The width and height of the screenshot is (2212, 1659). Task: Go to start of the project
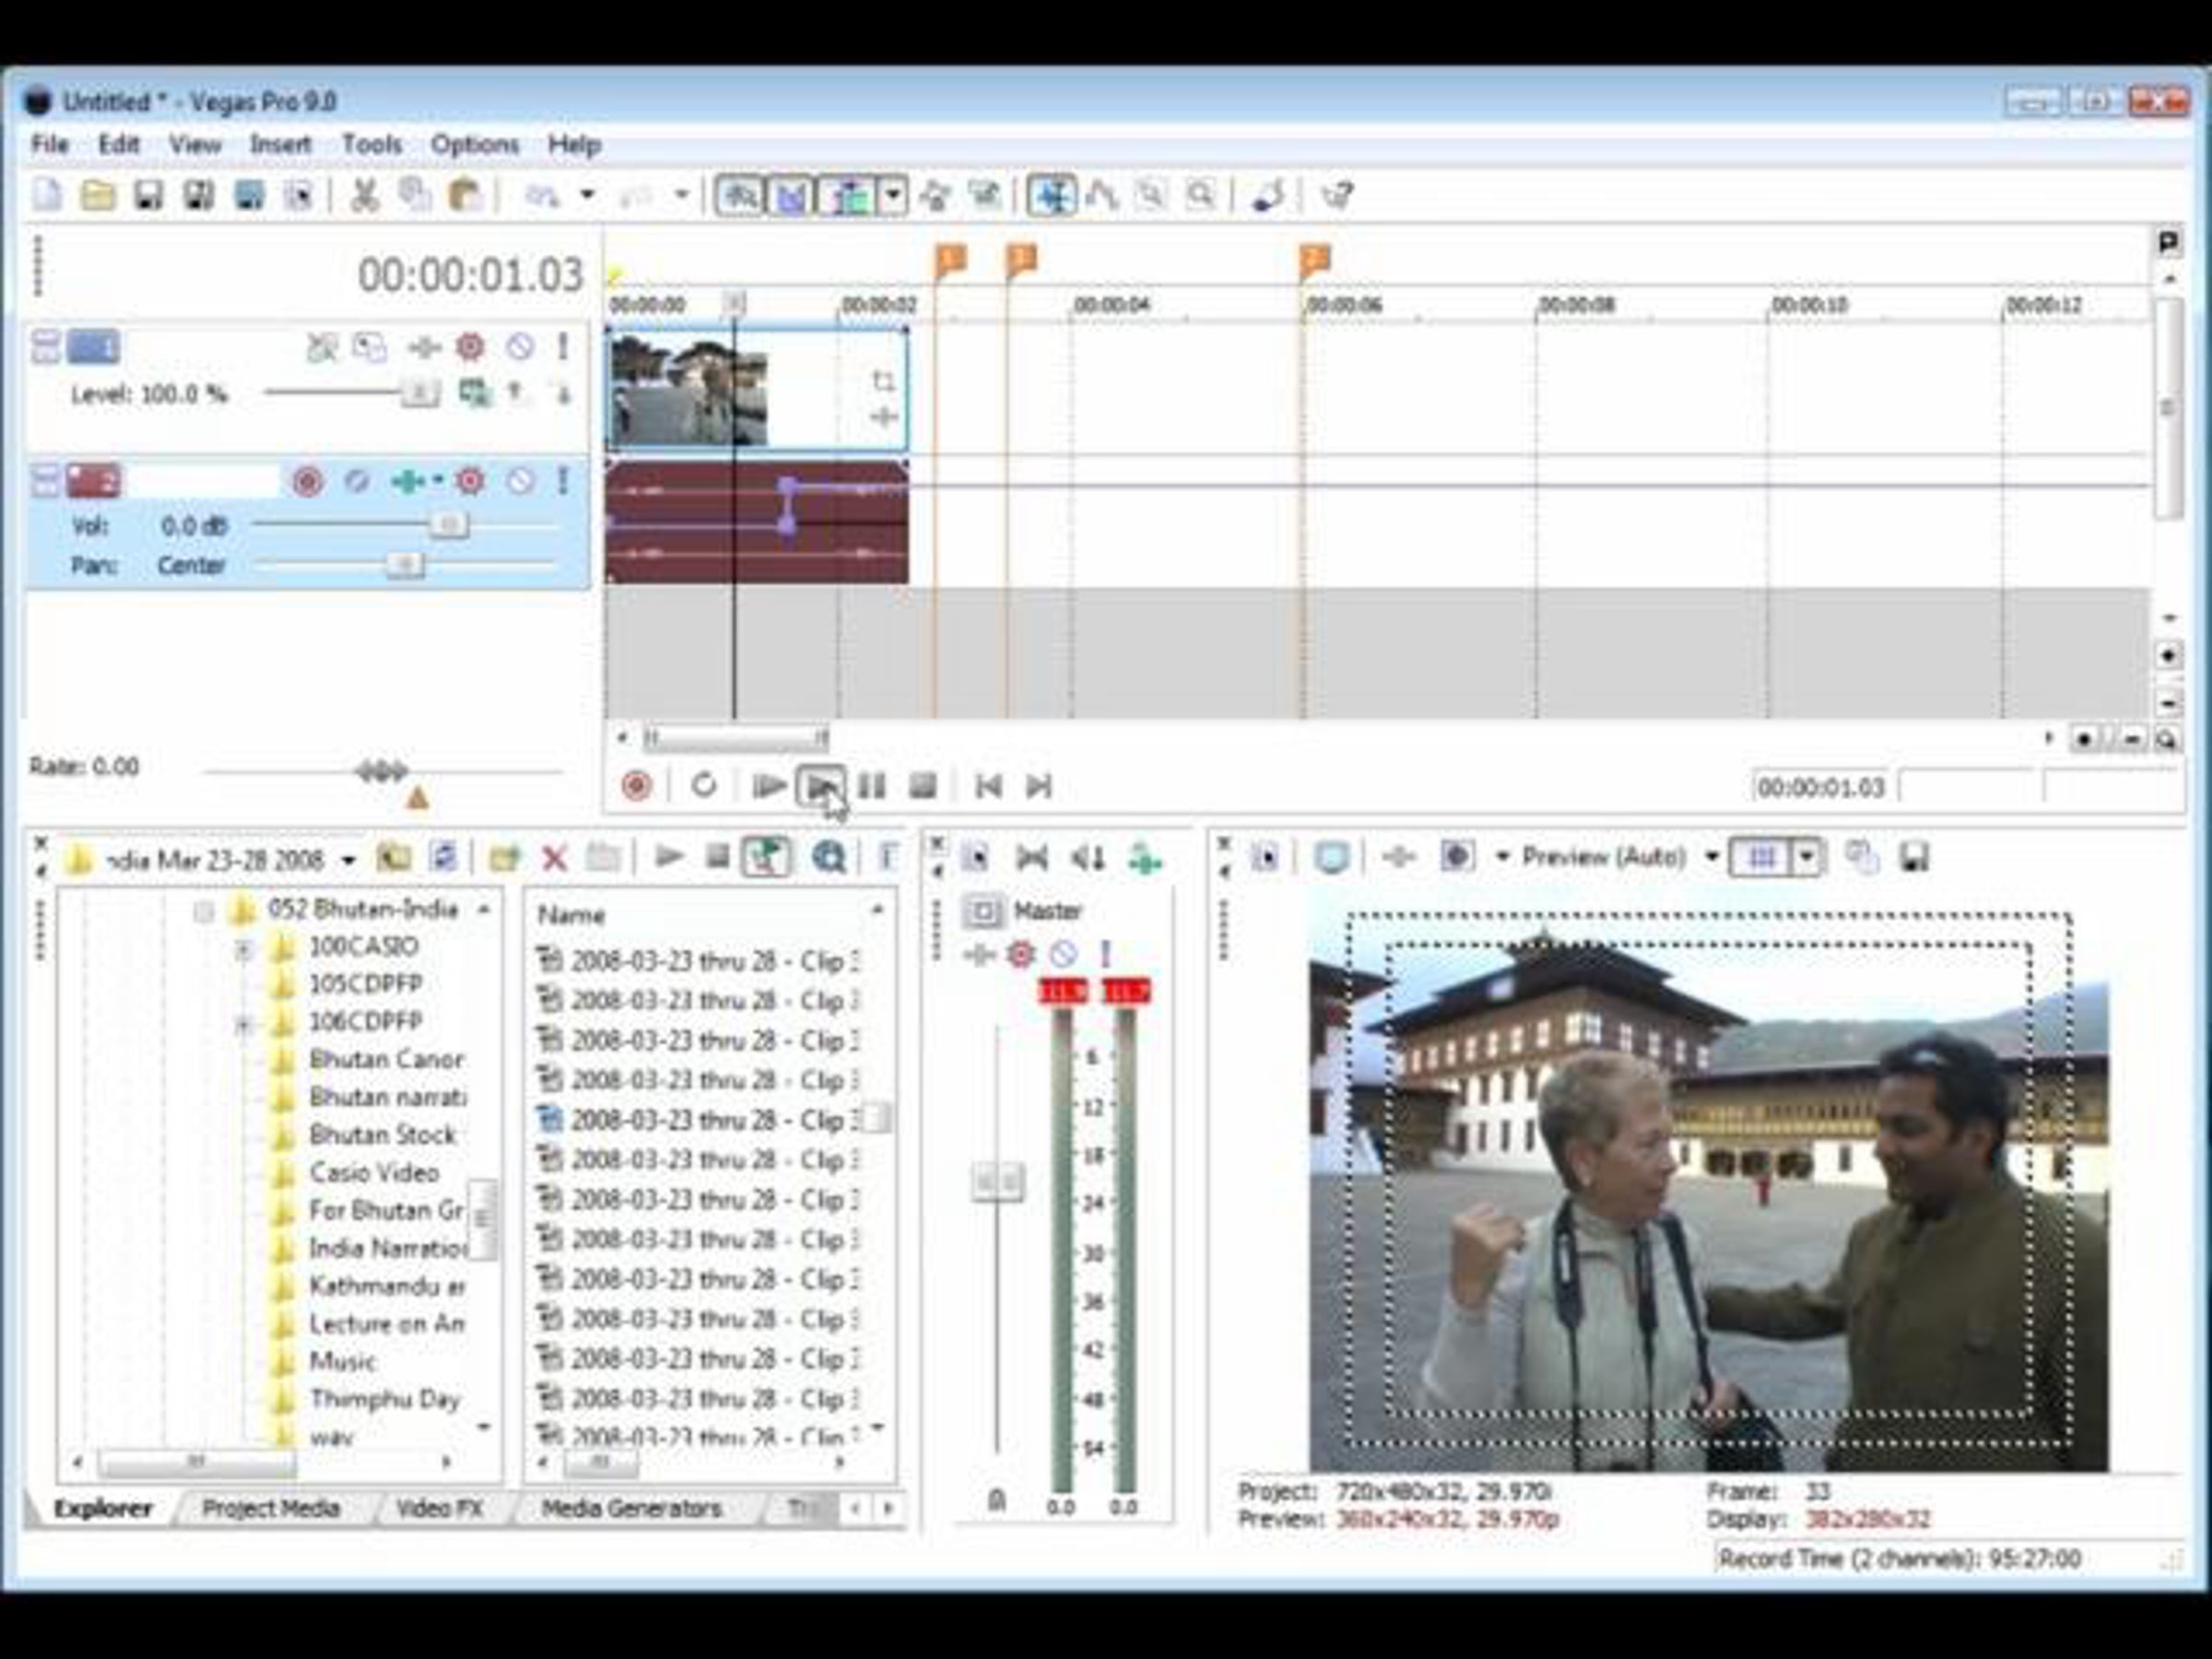[988, 786]
